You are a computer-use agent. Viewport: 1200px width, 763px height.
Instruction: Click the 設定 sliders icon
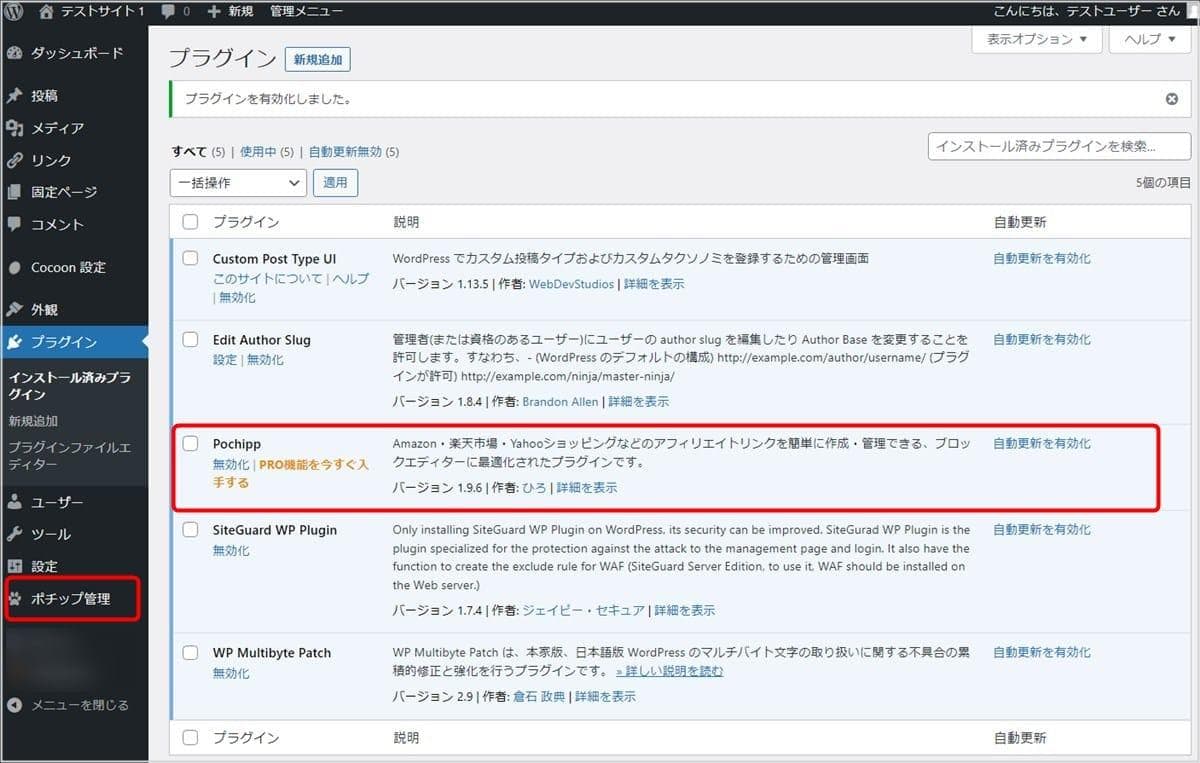(15, 566)
